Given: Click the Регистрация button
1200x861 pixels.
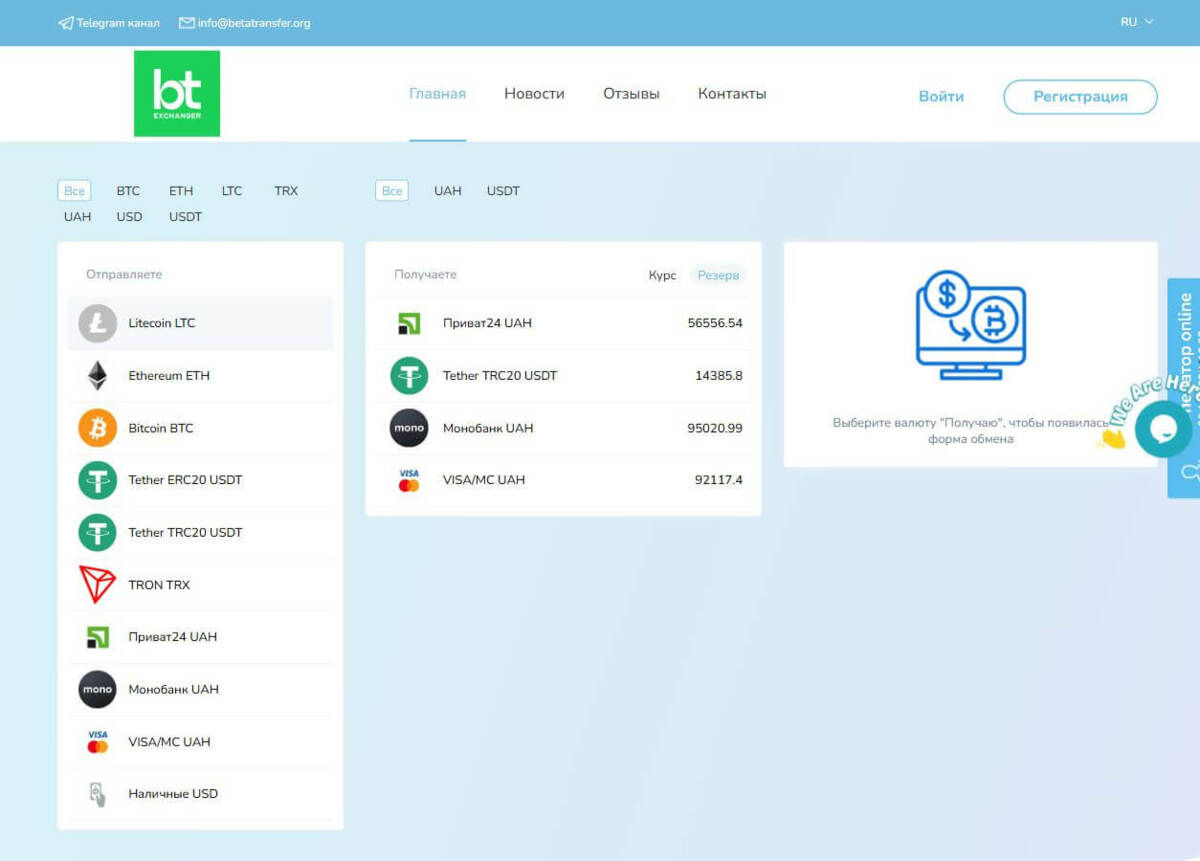Looking at the screenshot, I should pyautogui.click(x=1080, y=97).
